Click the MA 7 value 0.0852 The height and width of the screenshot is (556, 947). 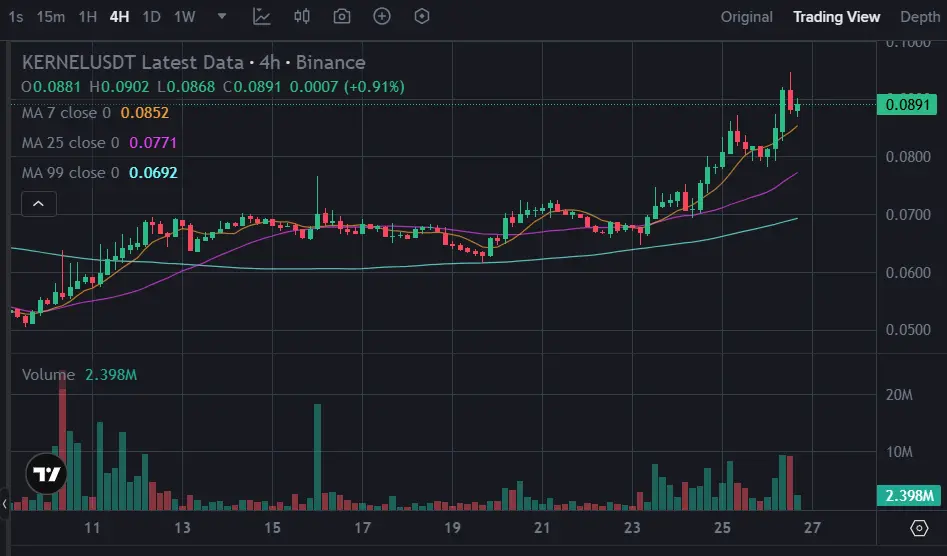click(145, 113)
